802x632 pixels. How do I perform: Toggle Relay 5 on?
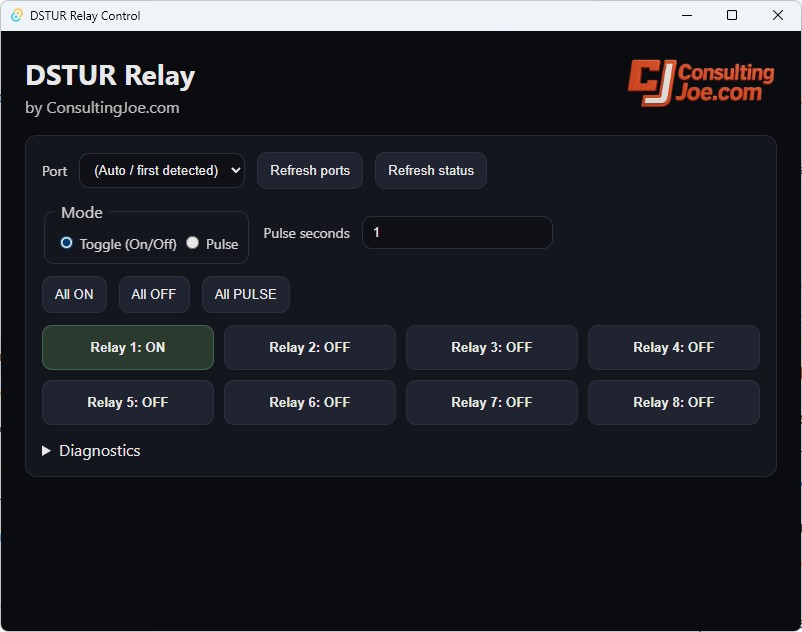(x=128, y=402)
